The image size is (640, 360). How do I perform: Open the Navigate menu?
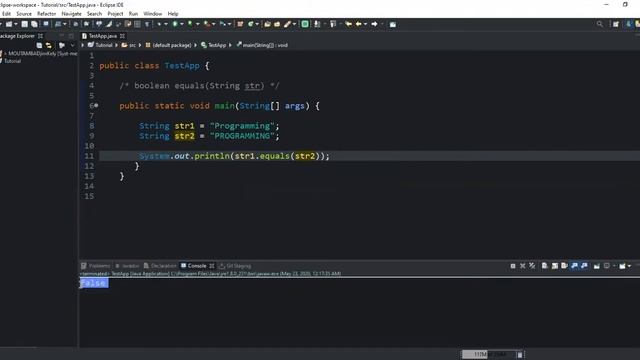(71, 14)
